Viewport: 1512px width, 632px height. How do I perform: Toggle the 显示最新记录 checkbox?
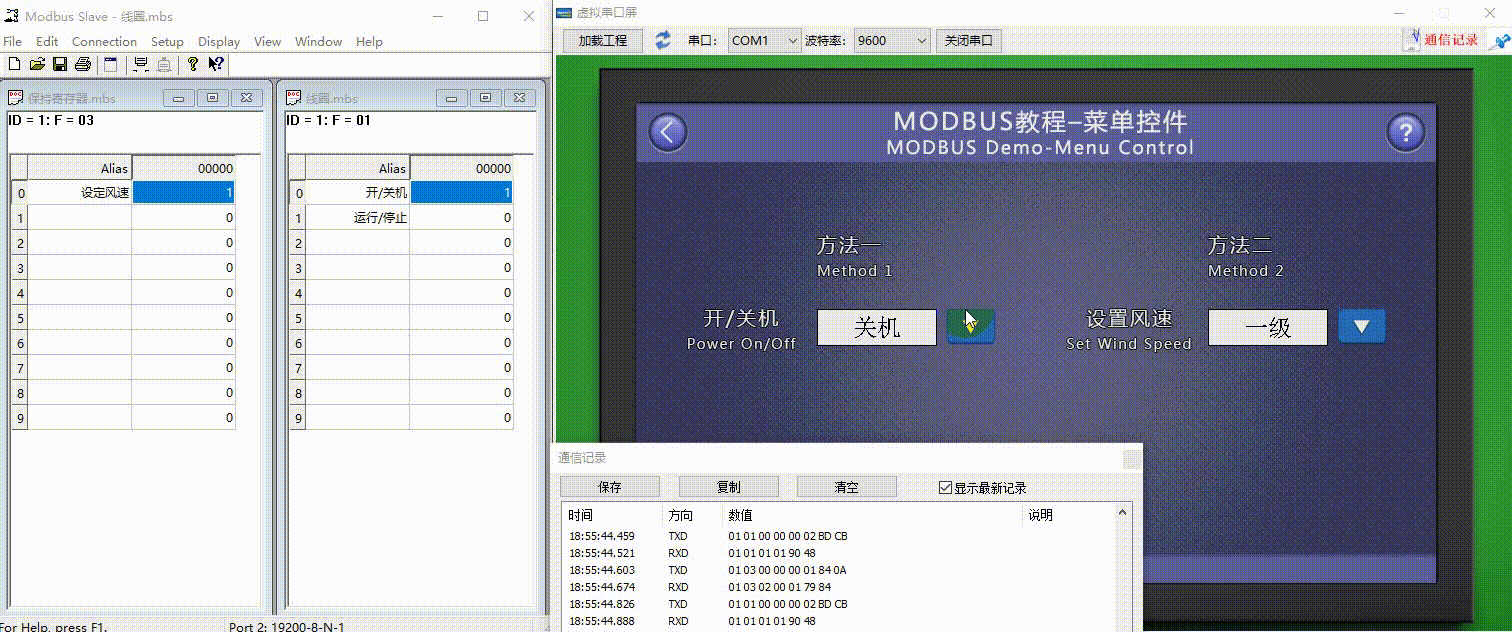click(945, 488)
